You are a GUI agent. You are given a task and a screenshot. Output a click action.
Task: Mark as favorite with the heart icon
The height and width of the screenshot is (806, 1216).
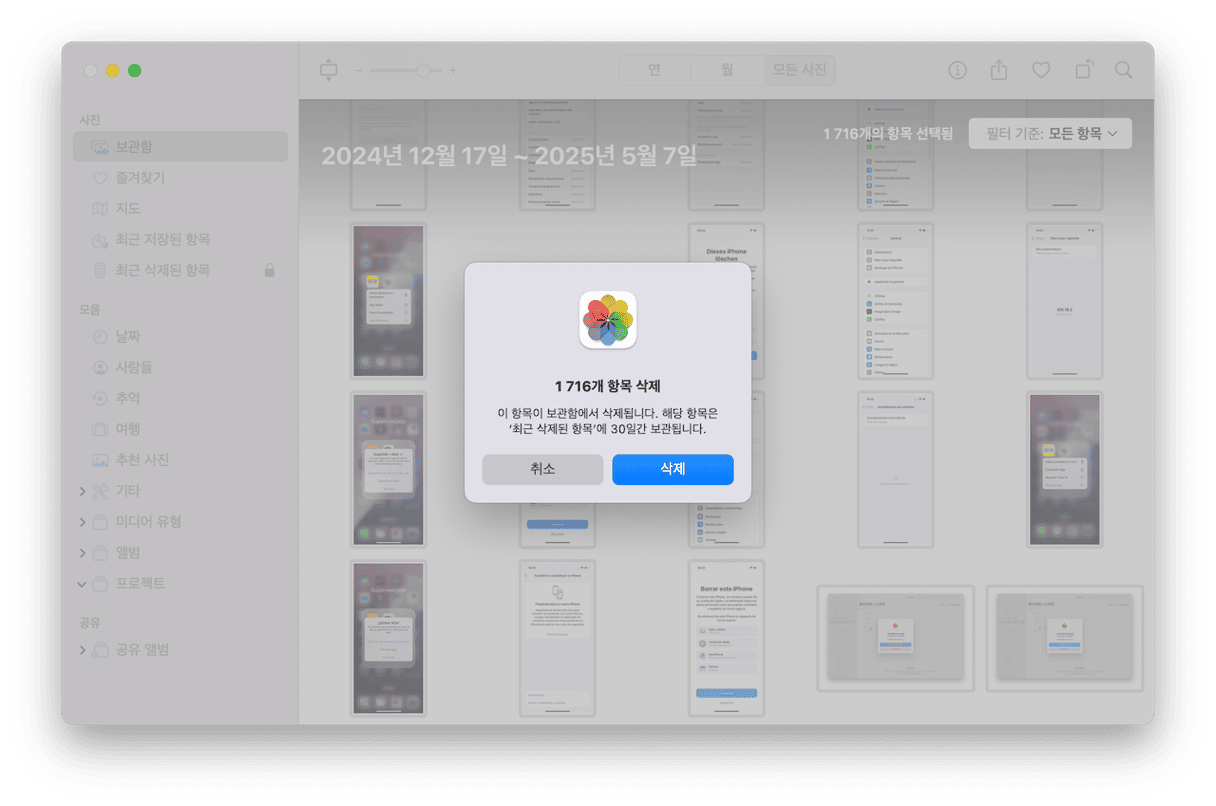(x=1041, y=70)
